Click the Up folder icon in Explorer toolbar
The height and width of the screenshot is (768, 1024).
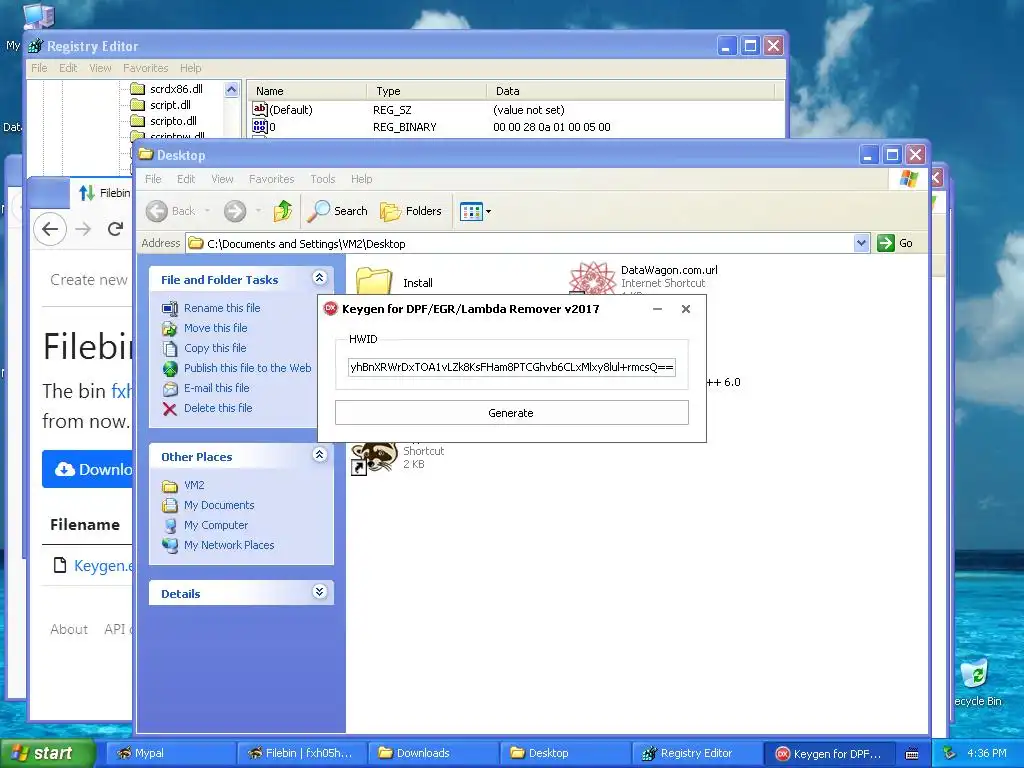(x=283, y=211)
